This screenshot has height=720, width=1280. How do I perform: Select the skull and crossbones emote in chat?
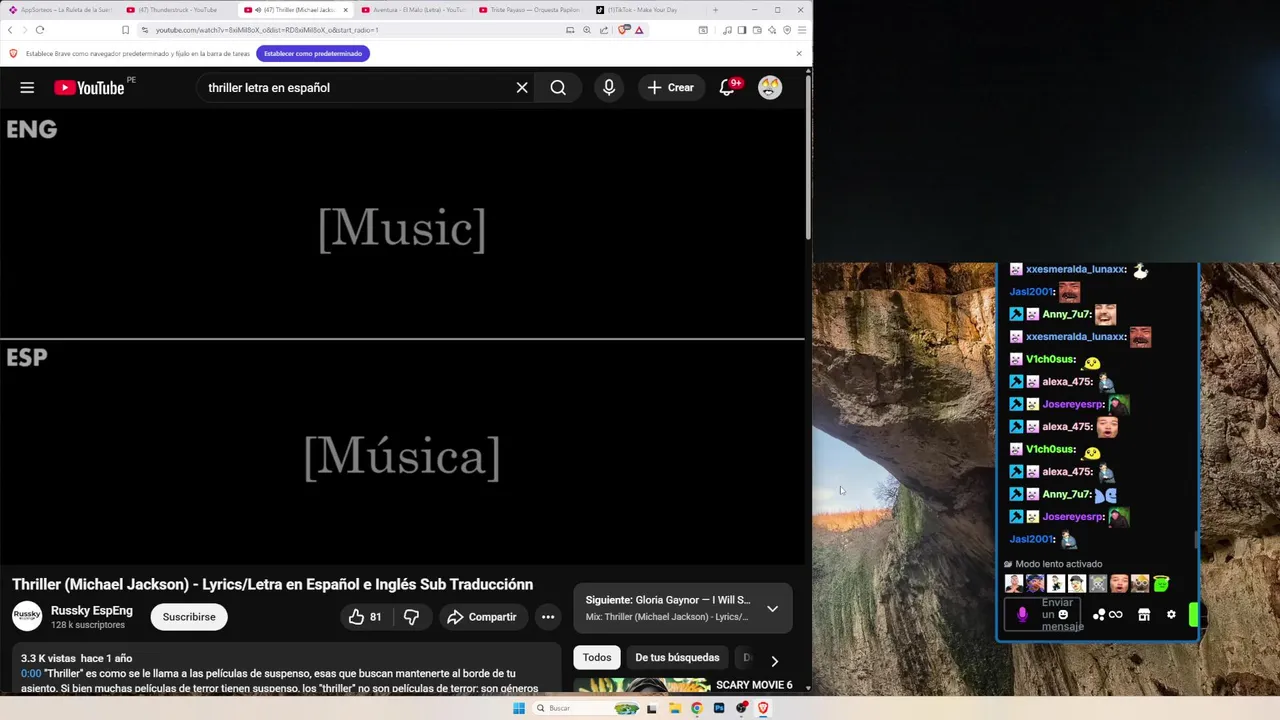click(x=1098, y=583)
